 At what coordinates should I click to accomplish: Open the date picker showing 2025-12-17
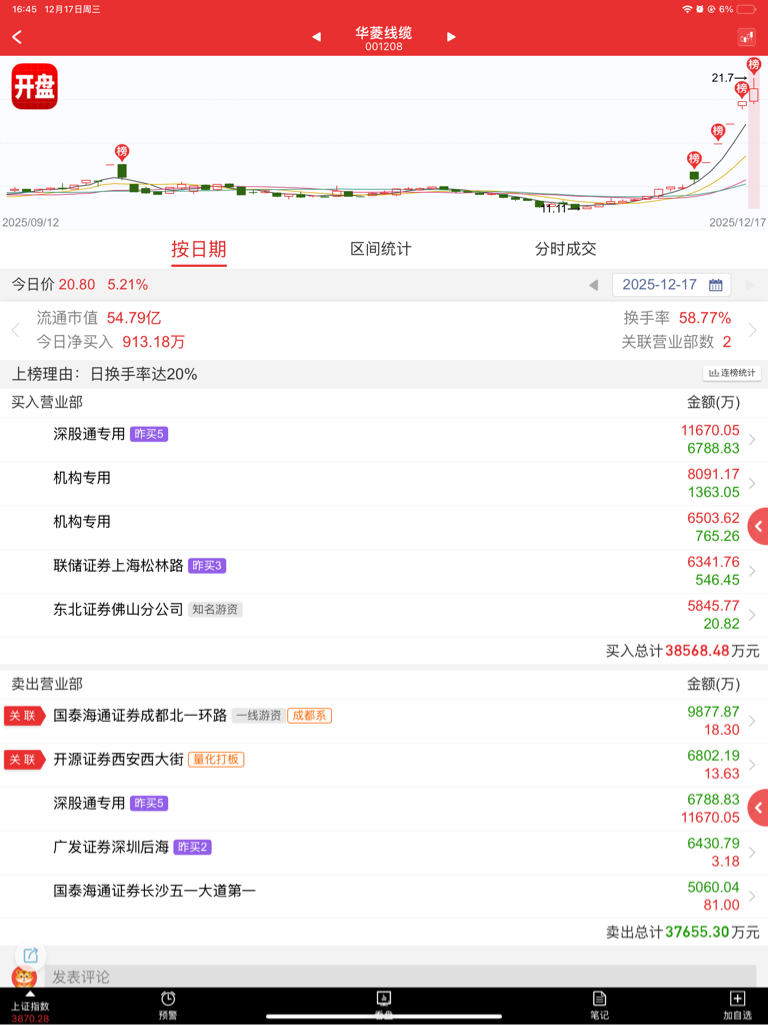[671, 285]
